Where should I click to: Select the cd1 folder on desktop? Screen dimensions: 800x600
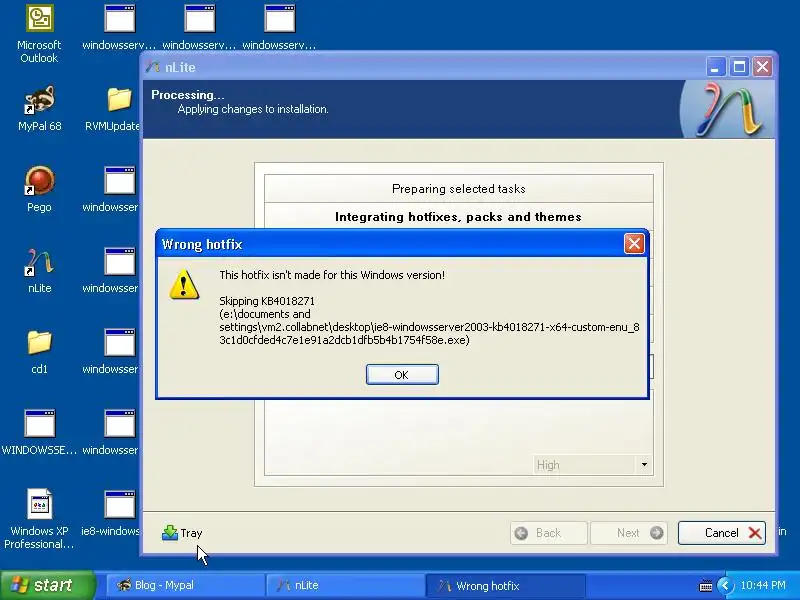tap(39, 352)
